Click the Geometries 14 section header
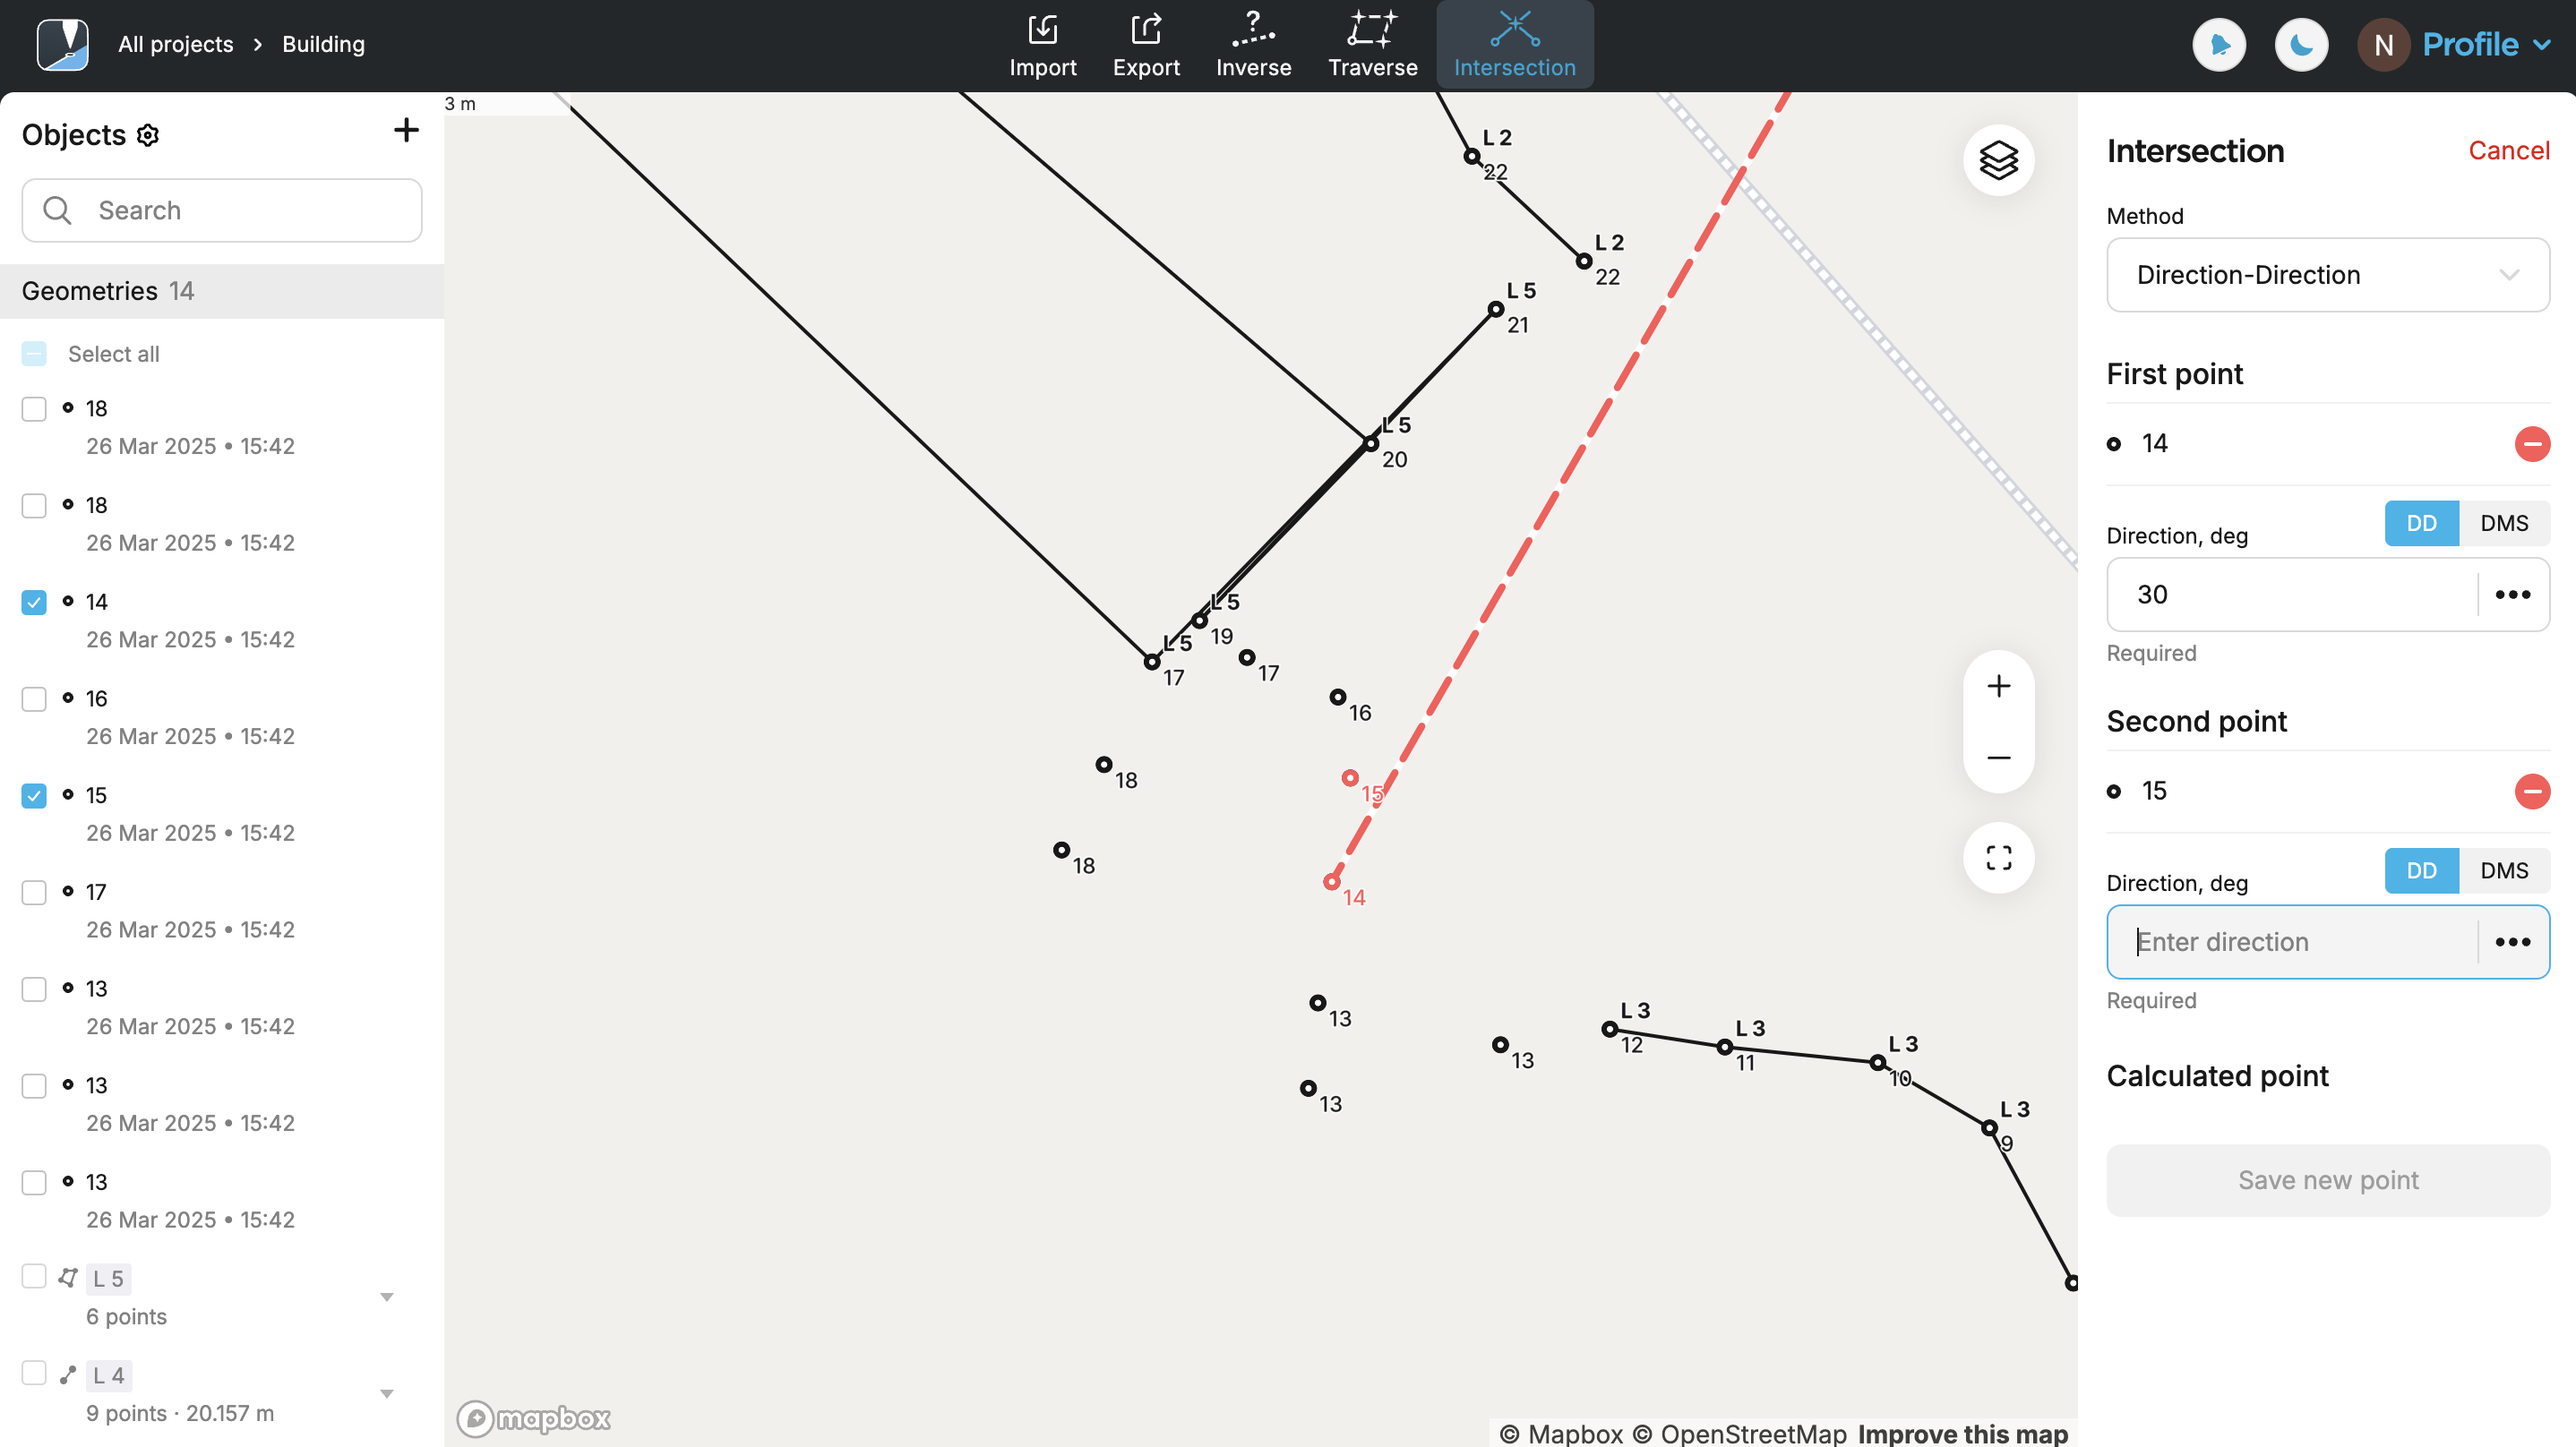The image size is (2576, 1447). tap(222, 291)
